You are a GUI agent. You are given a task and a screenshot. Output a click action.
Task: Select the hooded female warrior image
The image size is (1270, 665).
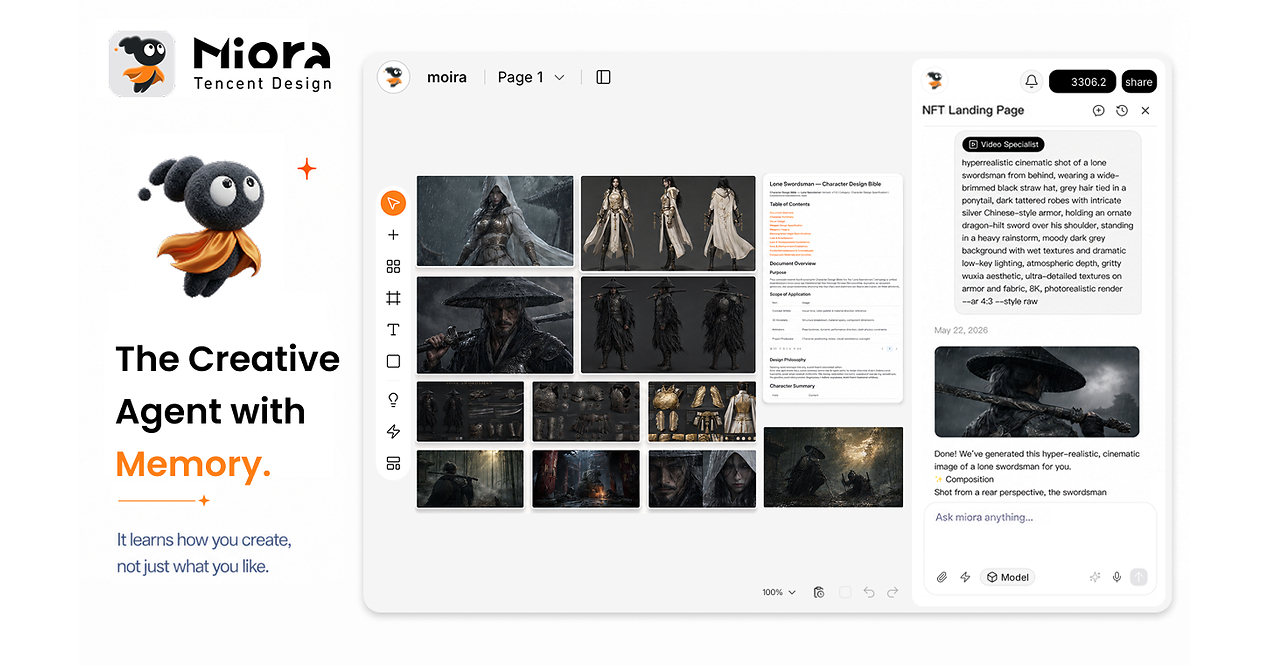[x=495, y=221]
